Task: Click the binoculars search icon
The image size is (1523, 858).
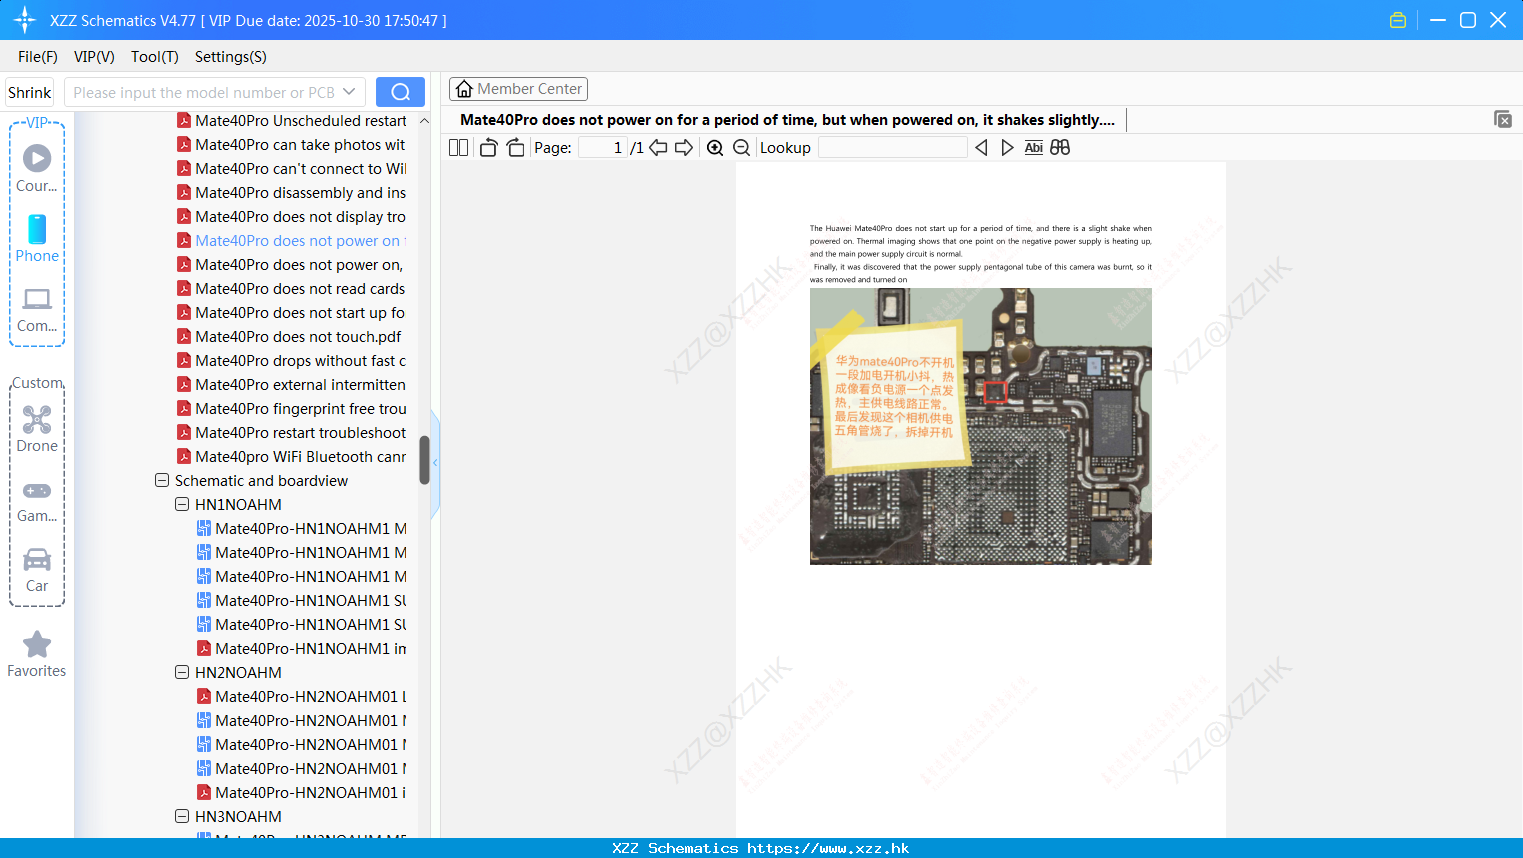Action: [1060, 147]
